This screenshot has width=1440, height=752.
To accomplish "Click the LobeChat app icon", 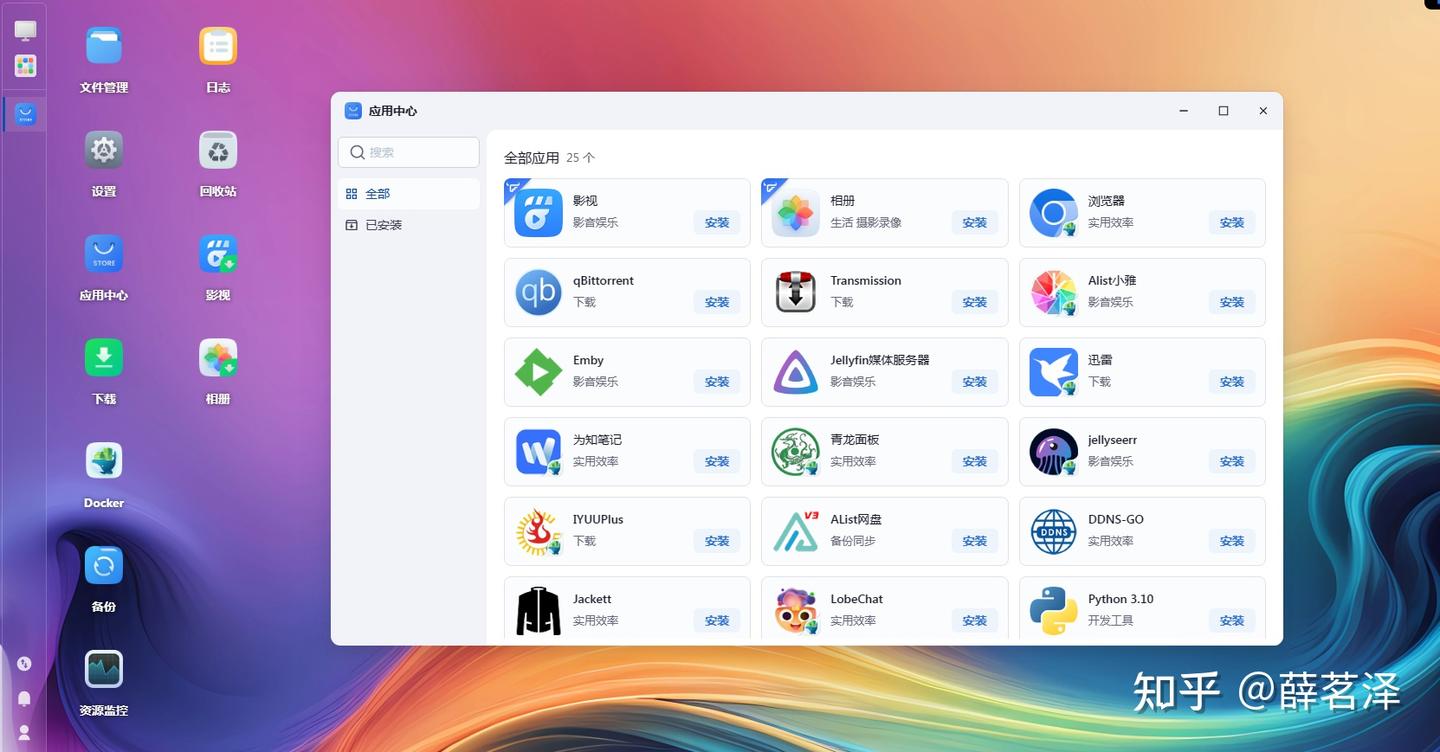I will pyautogui.click(x=795, y=608).
